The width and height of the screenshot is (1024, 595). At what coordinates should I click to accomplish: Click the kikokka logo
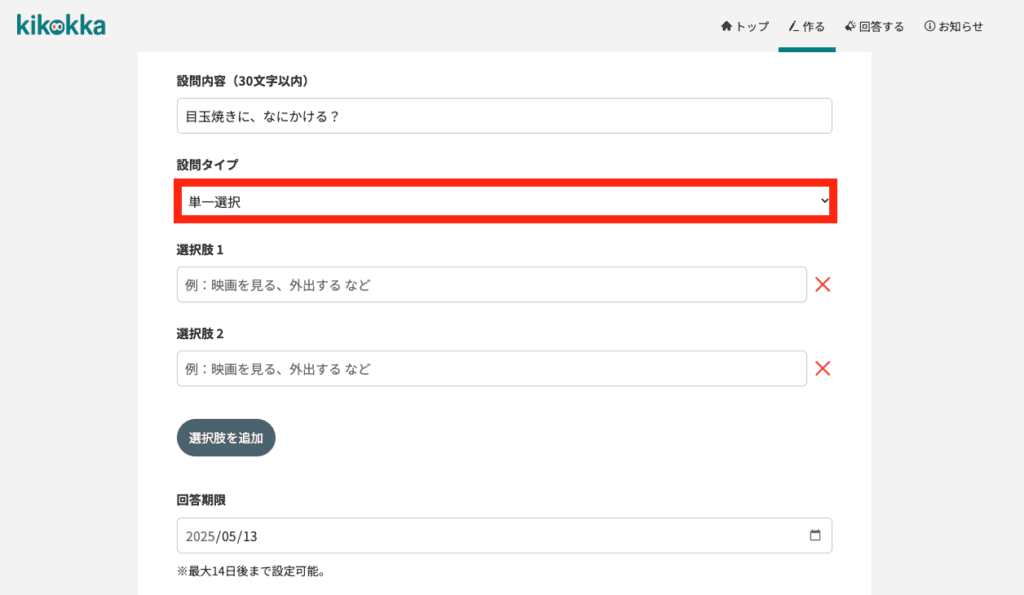point(61,25)
